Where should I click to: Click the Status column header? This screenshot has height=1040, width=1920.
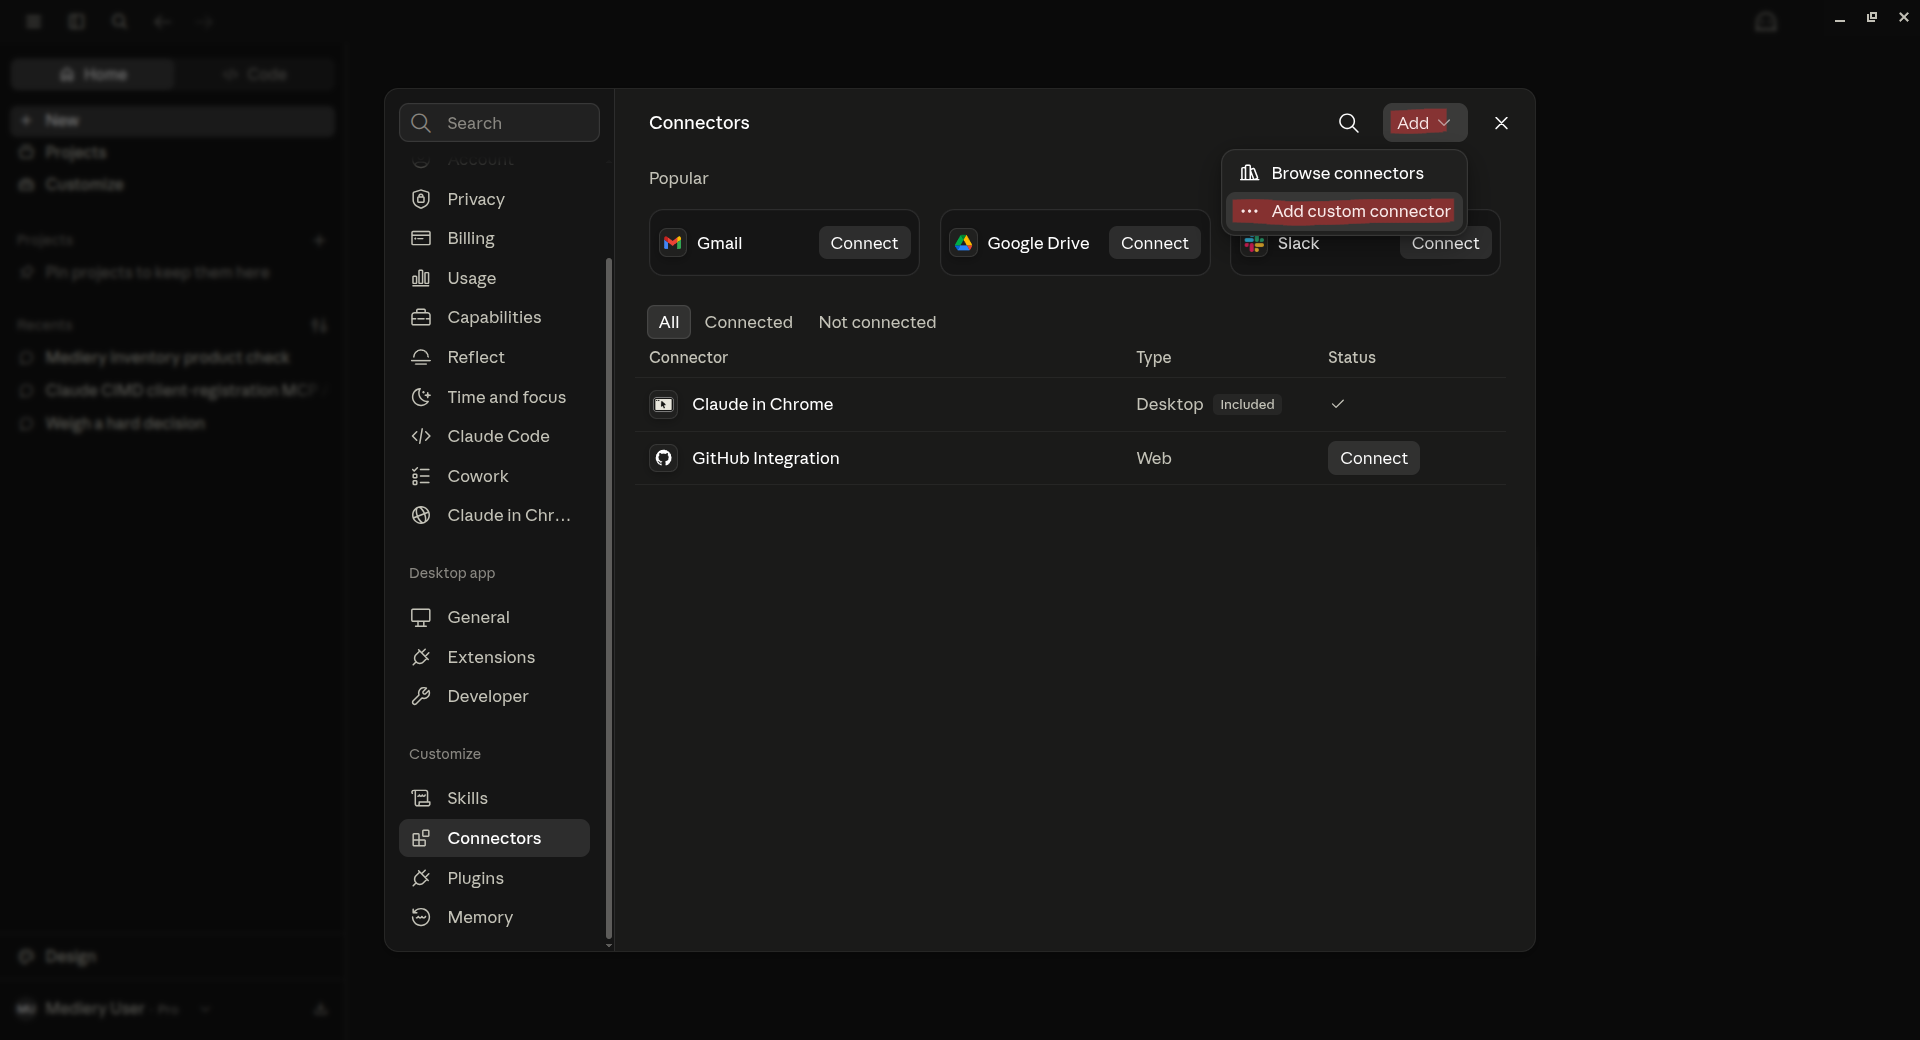click(x=1351, y=357)
